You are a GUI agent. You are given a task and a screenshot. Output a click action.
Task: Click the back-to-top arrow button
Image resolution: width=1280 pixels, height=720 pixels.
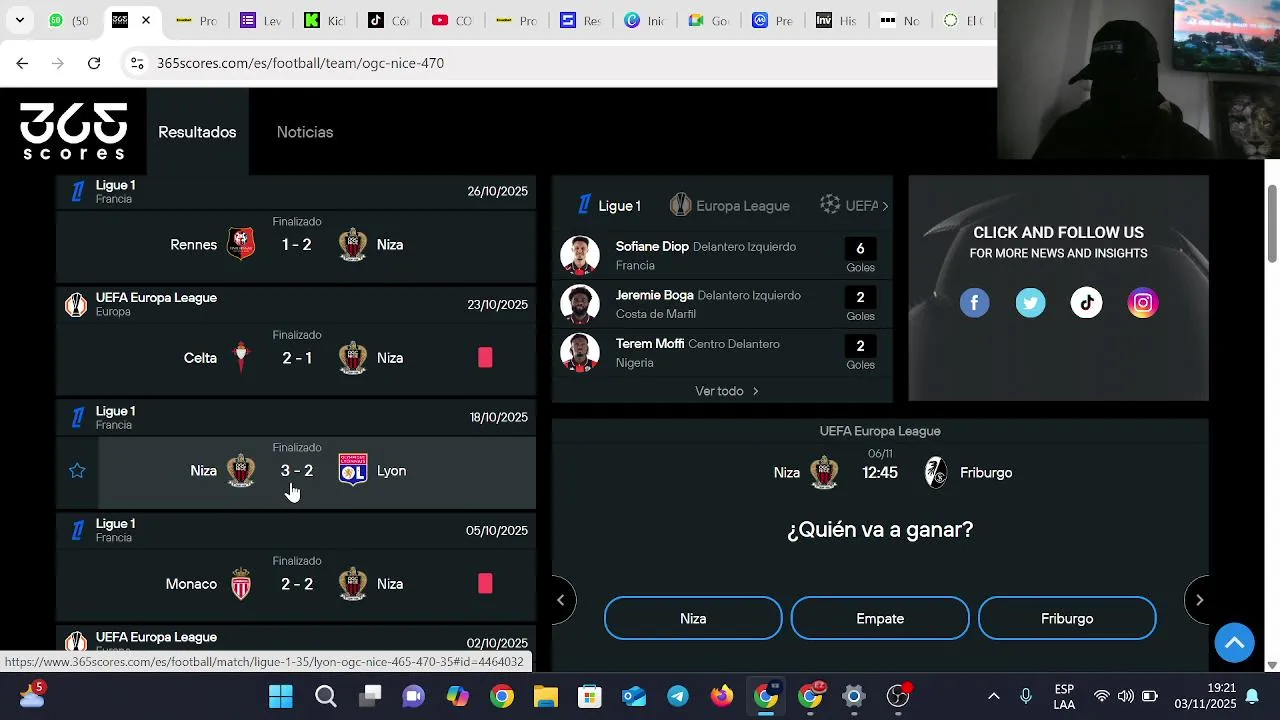[x=1235, y=643]
